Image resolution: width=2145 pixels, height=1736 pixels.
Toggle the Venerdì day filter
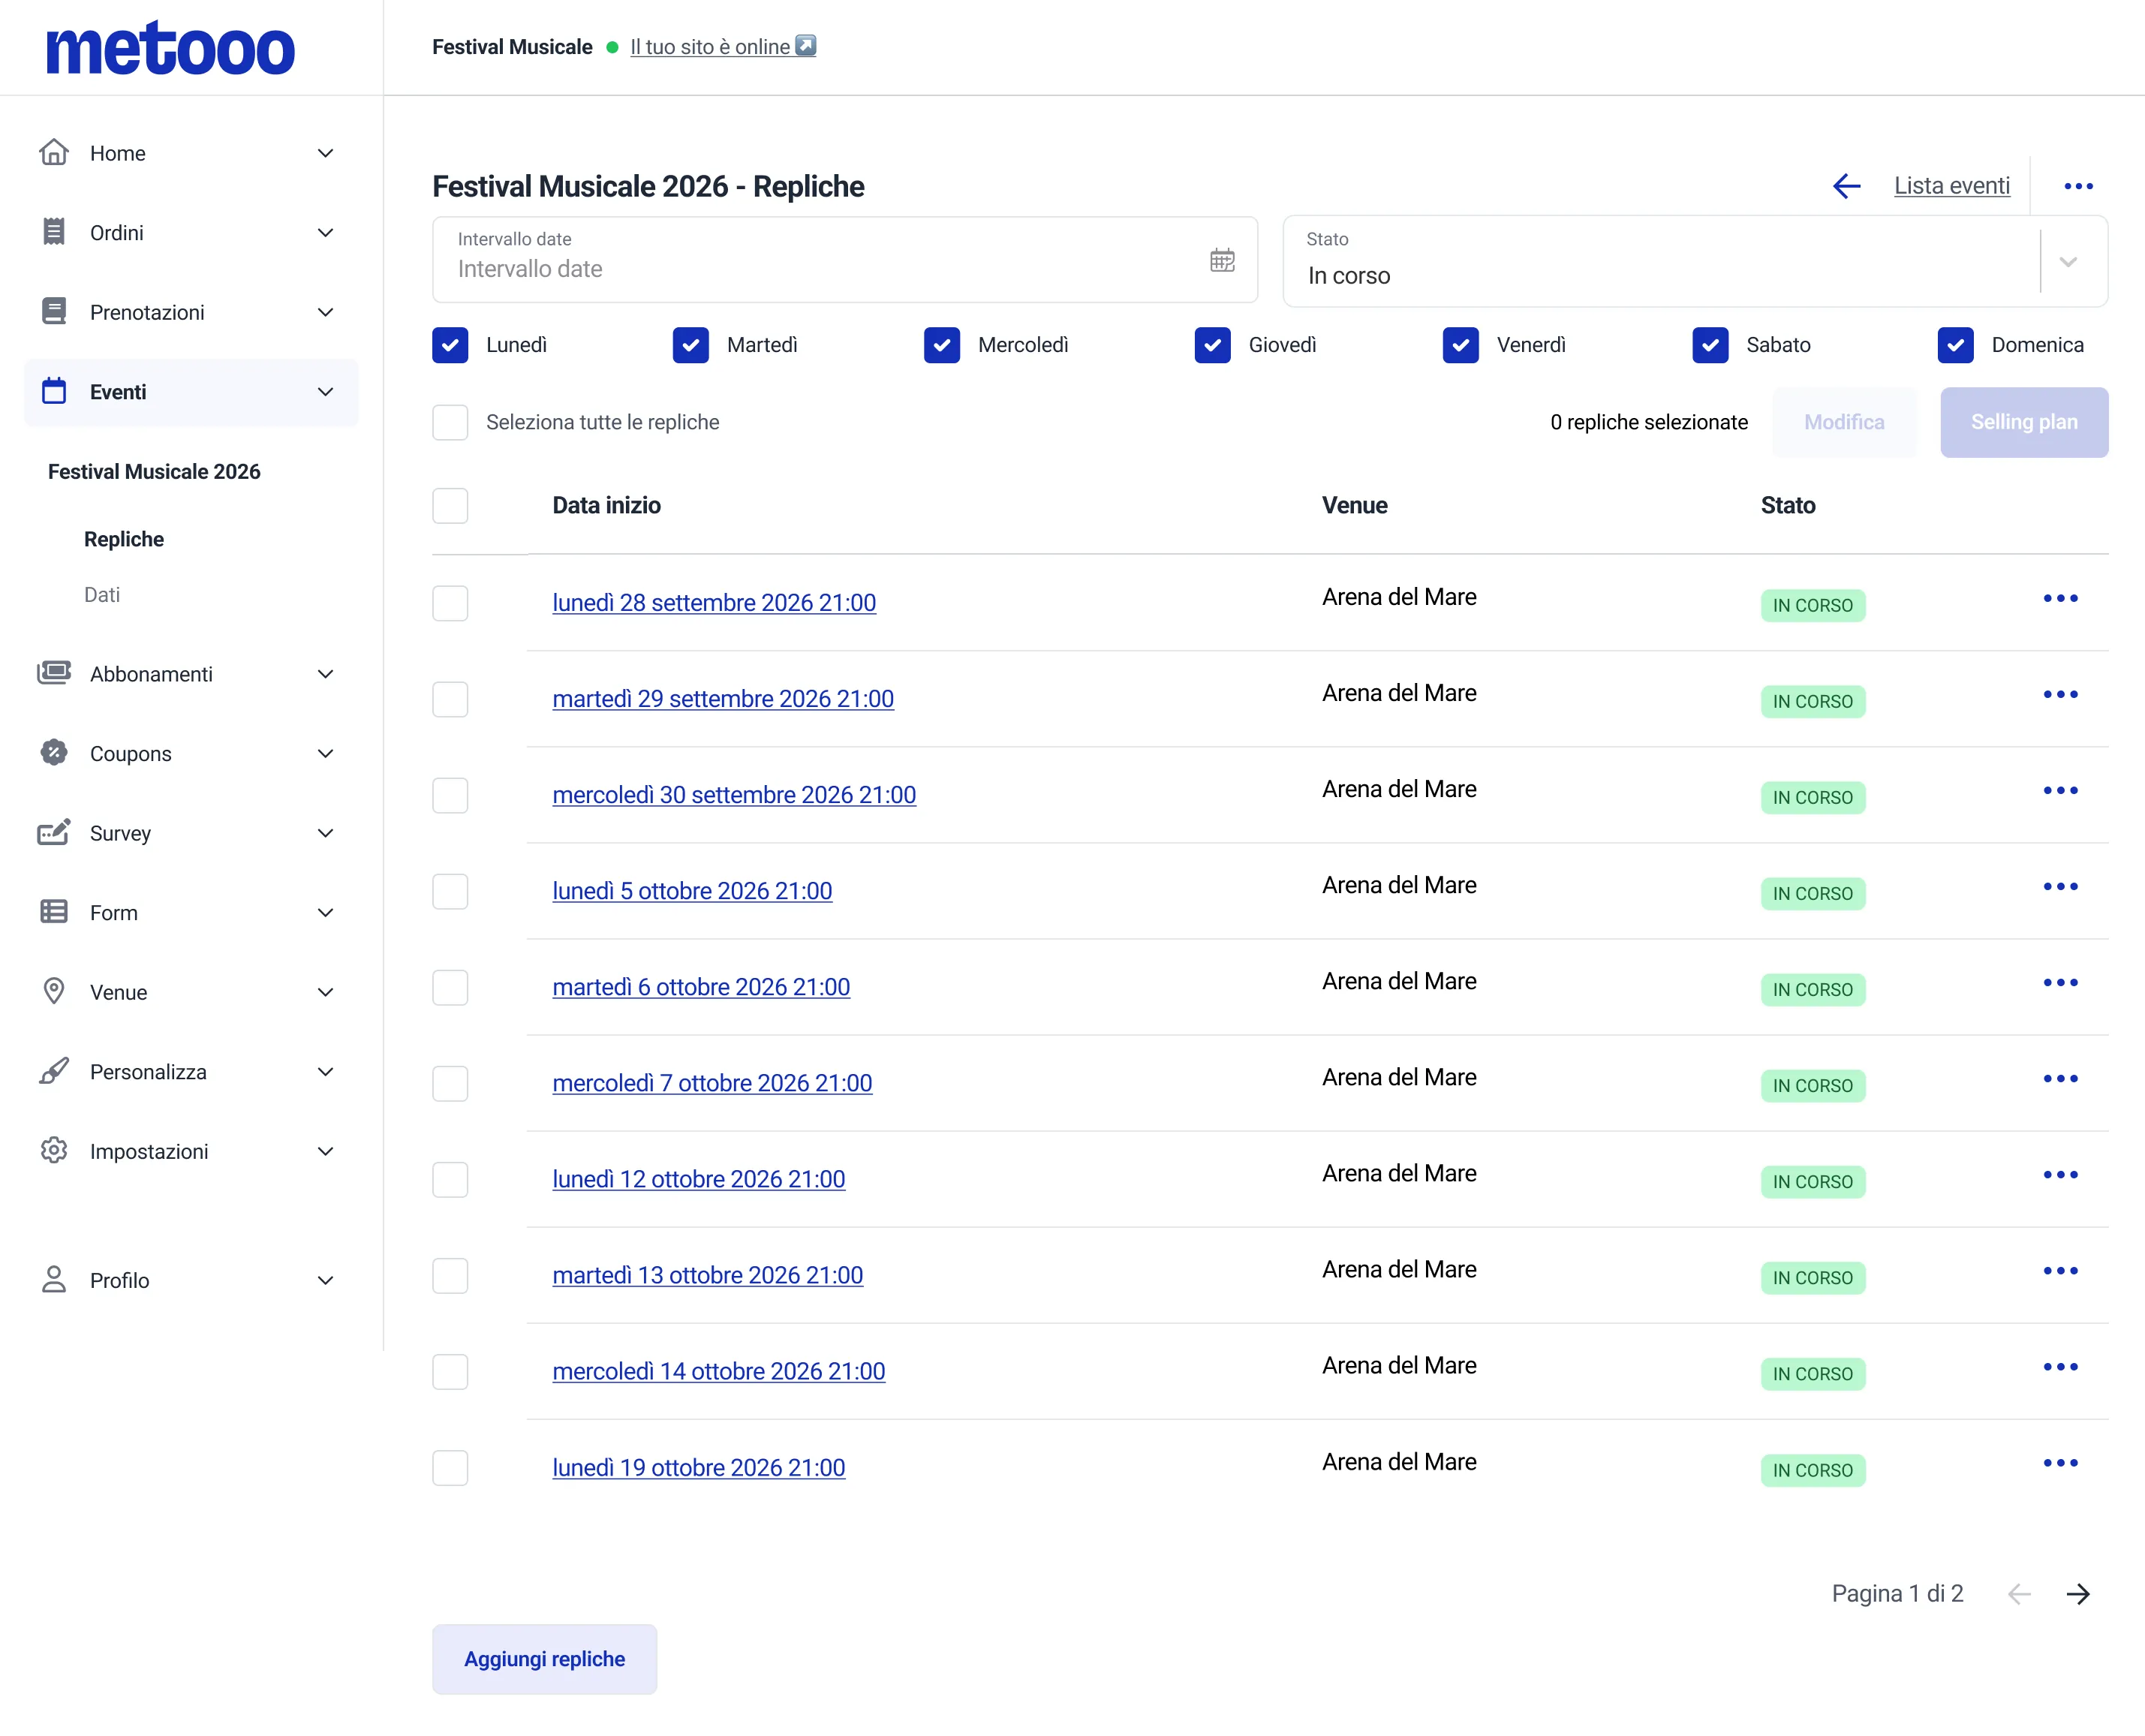[x=1461, y=345]
